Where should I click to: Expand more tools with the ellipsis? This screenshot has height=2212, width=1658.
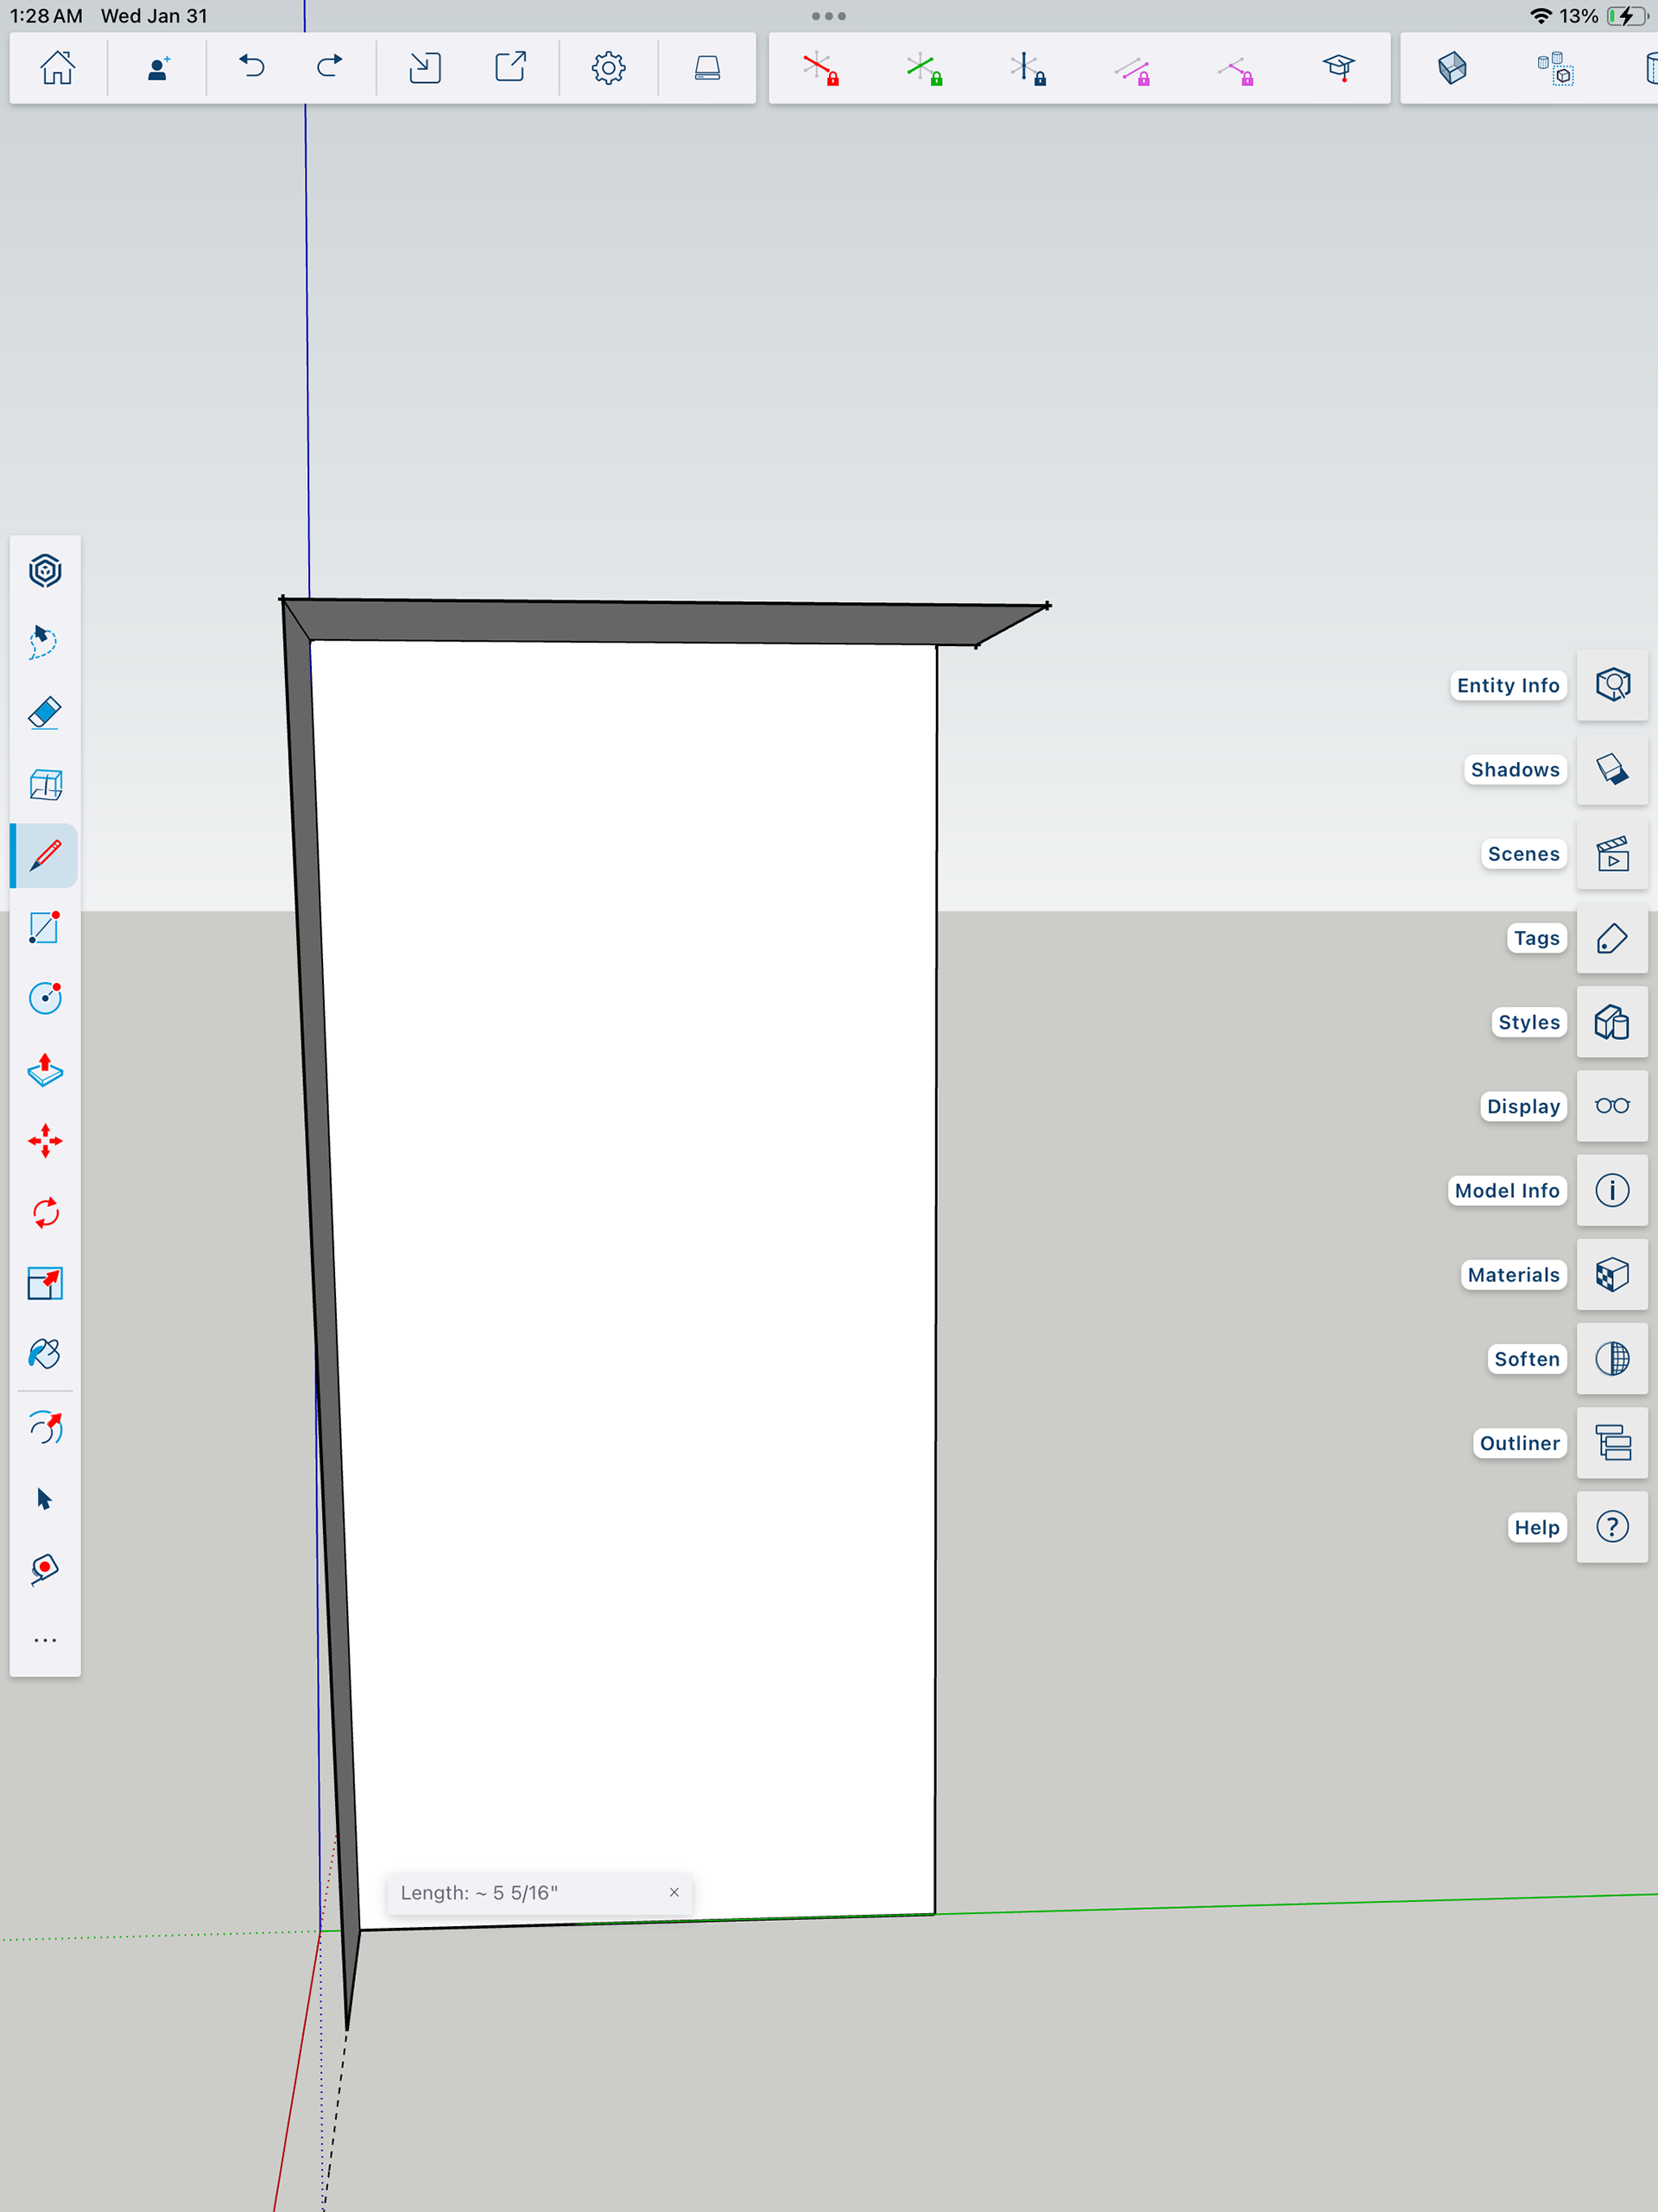point(45,1640)
